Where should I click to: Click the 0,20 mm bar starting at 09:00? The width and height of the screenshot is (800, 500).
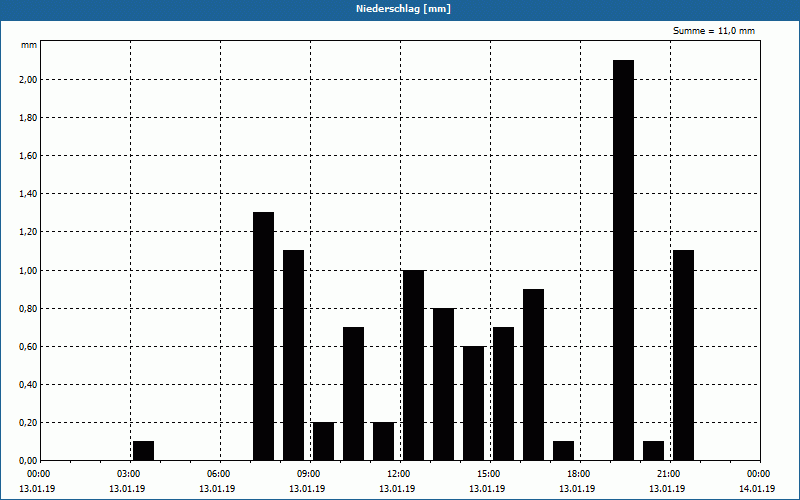click(323, 441)
